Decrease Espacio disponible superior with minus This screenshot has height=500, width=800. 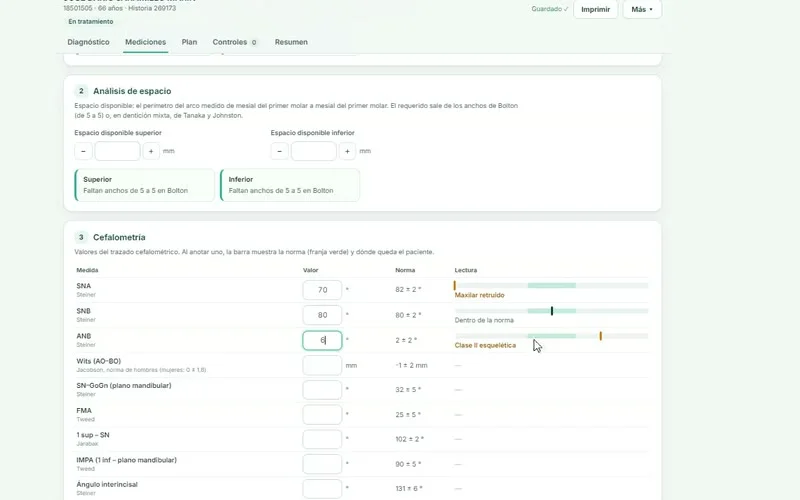pos(83,151)
